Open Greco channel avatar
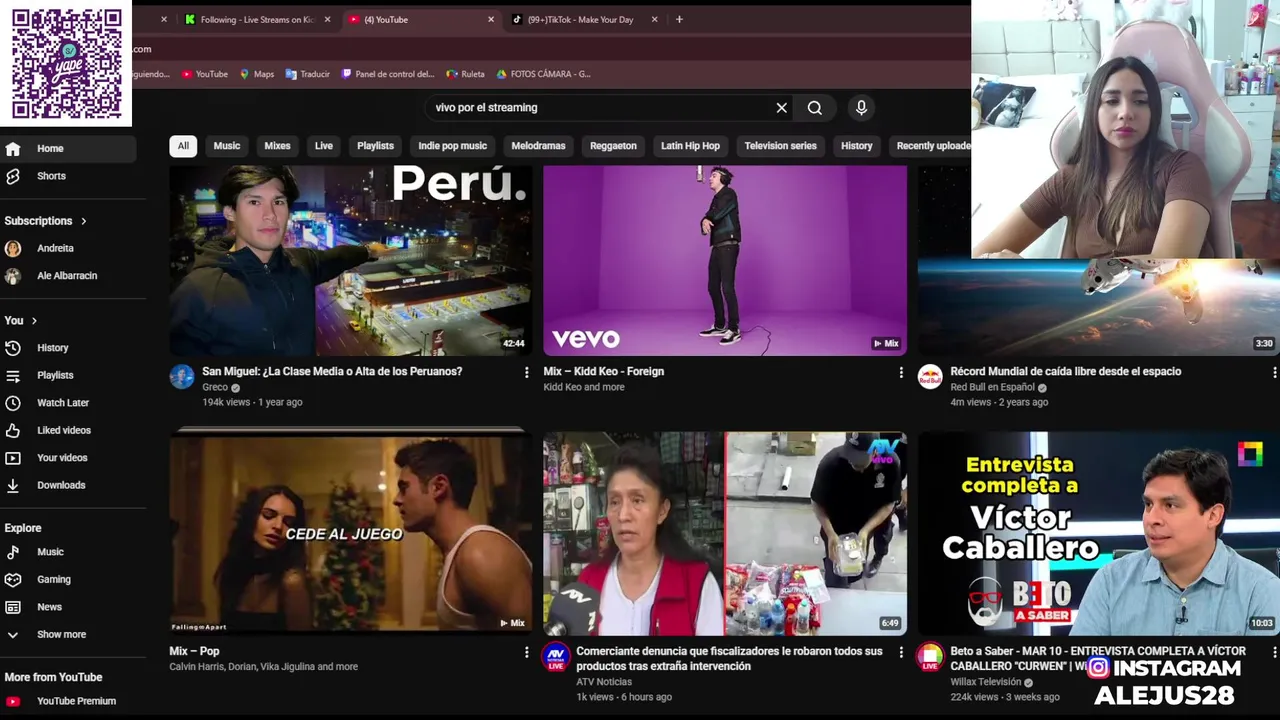 [x=182, y=377]
